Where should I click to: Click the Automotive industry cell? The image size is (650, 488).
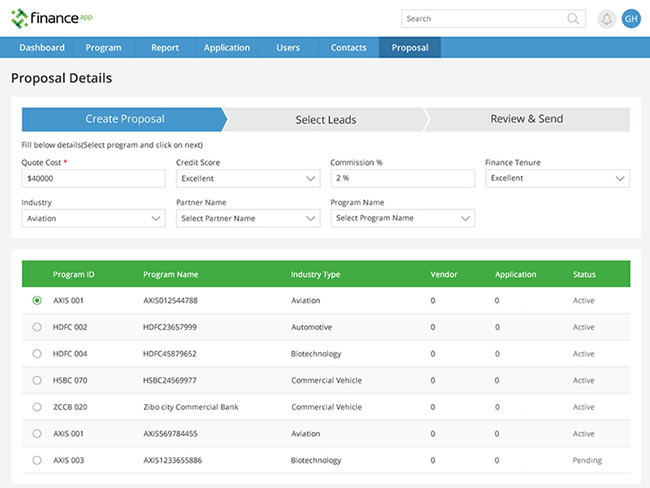(x=311, y=327)
